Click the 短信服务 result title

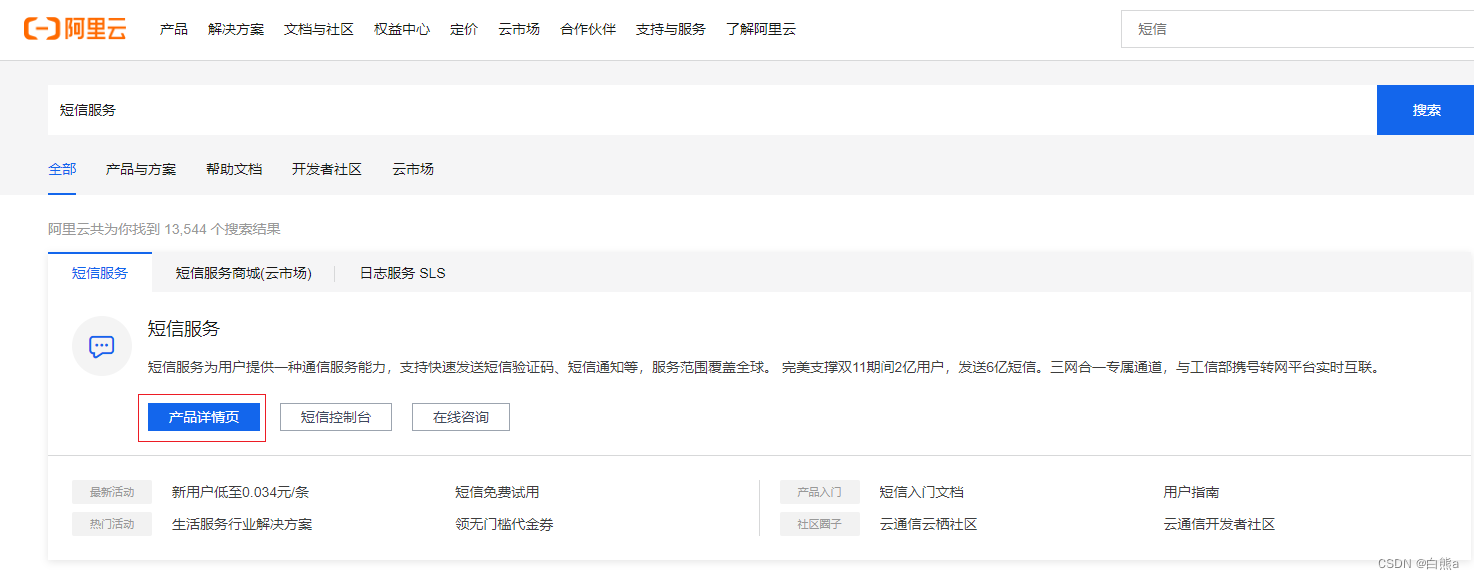coord(184,328)
